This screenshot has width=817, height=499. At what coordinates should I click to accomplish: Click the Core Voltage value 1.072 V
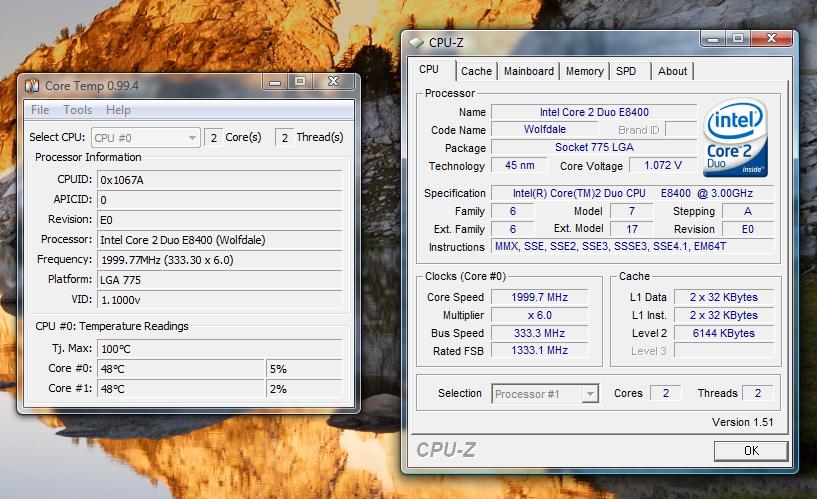663,165
